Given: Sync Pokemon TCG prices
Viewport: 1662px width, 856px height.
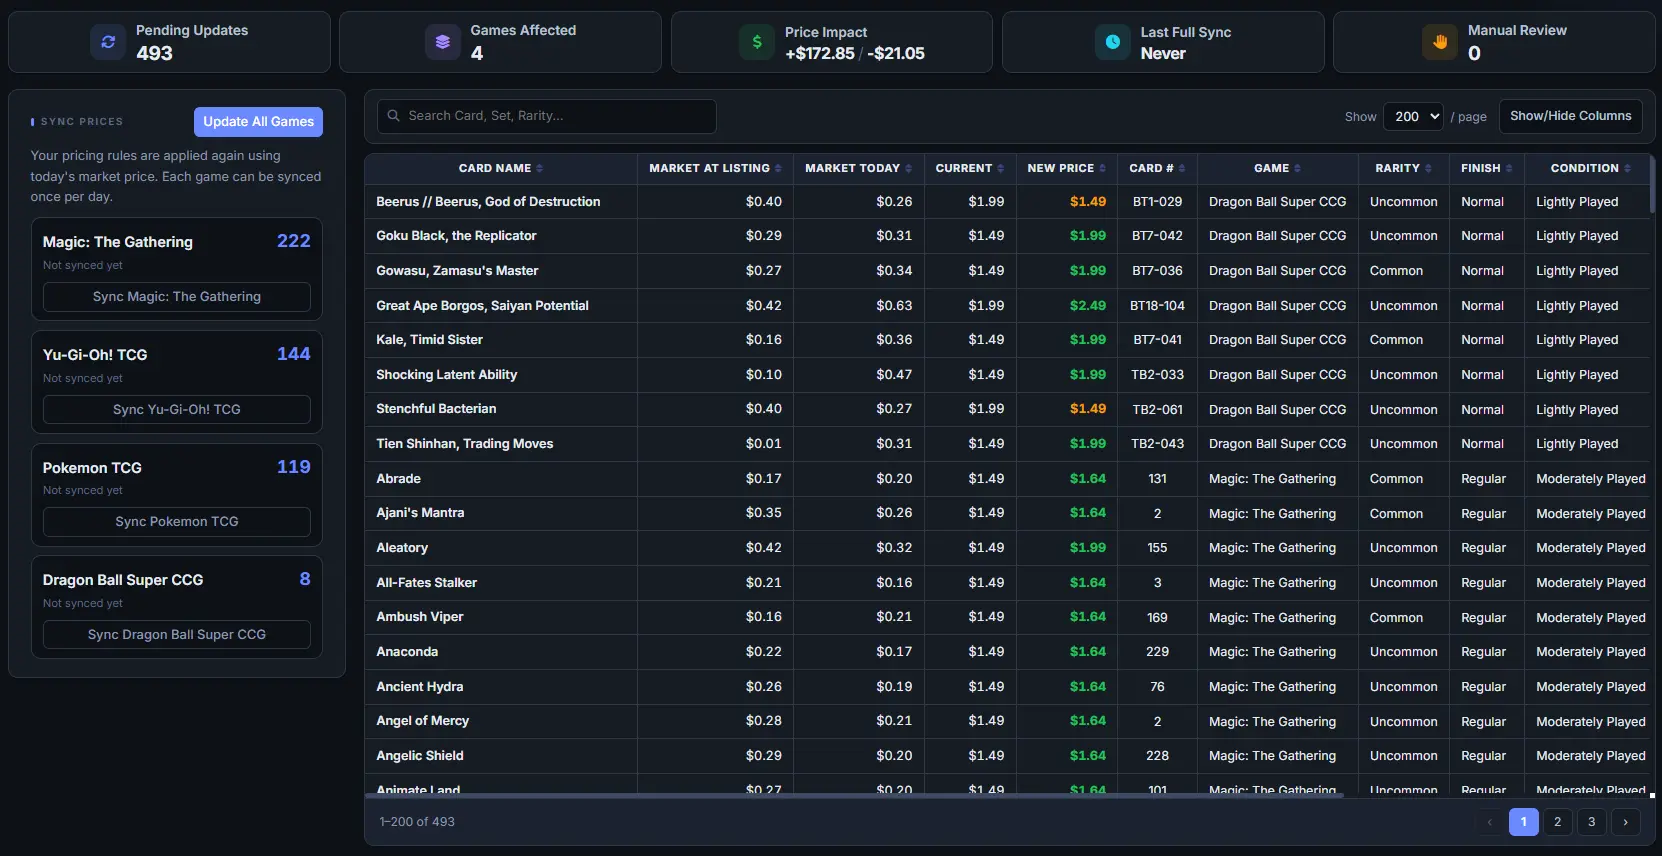Looking at the screenshot, I should coord(177,522).
